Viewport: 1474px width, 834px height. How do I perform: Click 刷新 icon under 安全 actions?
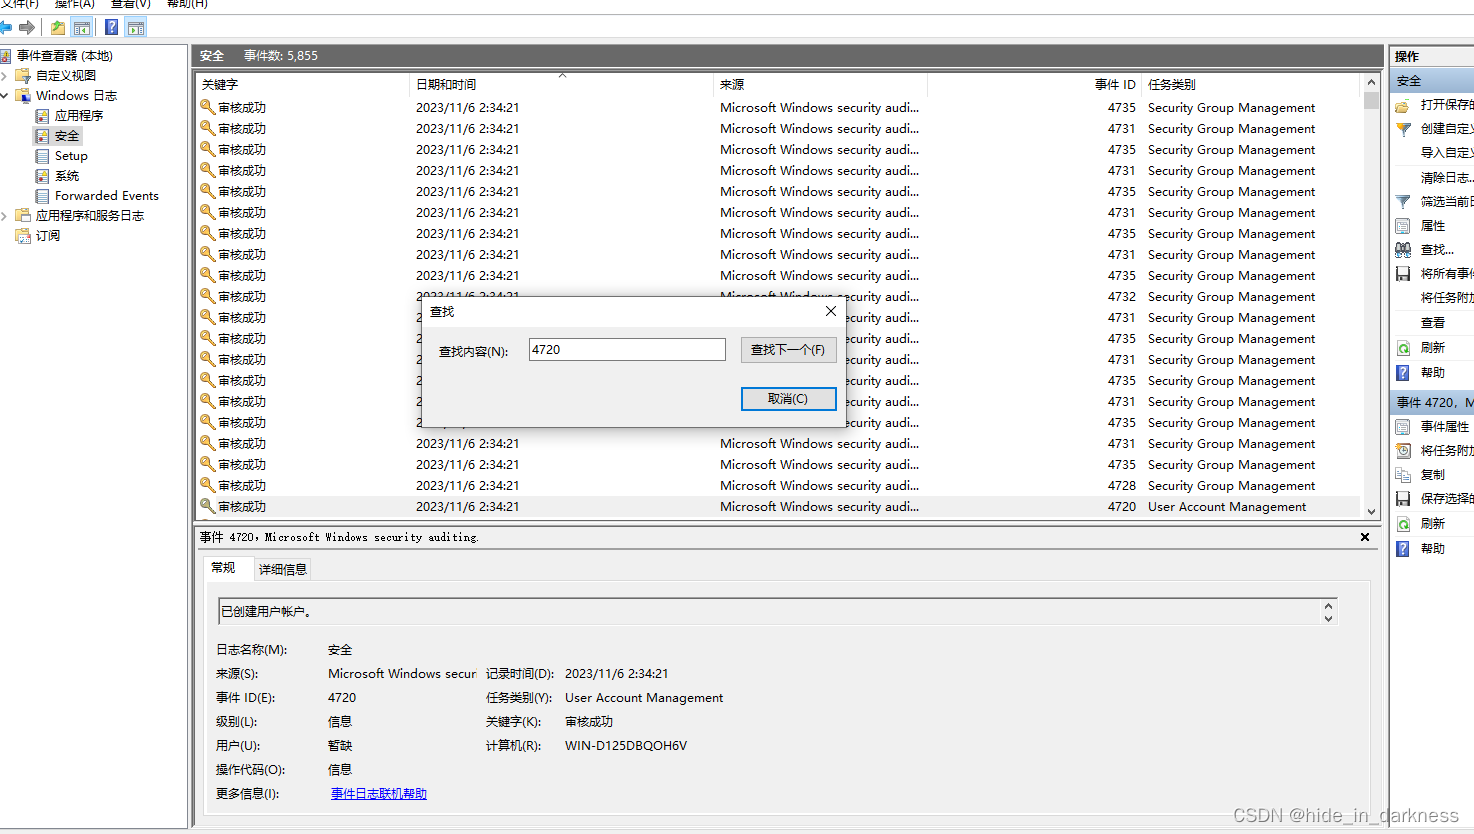click(x=1403, y=348)
